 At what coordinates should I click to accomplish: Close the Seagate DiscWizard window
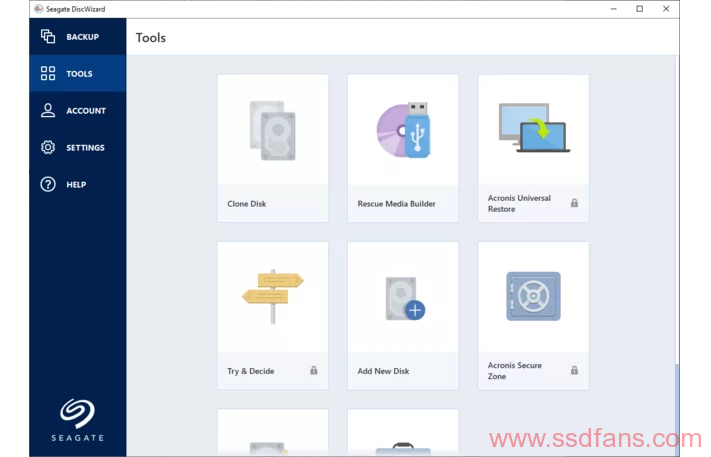(x=666, y=9)
